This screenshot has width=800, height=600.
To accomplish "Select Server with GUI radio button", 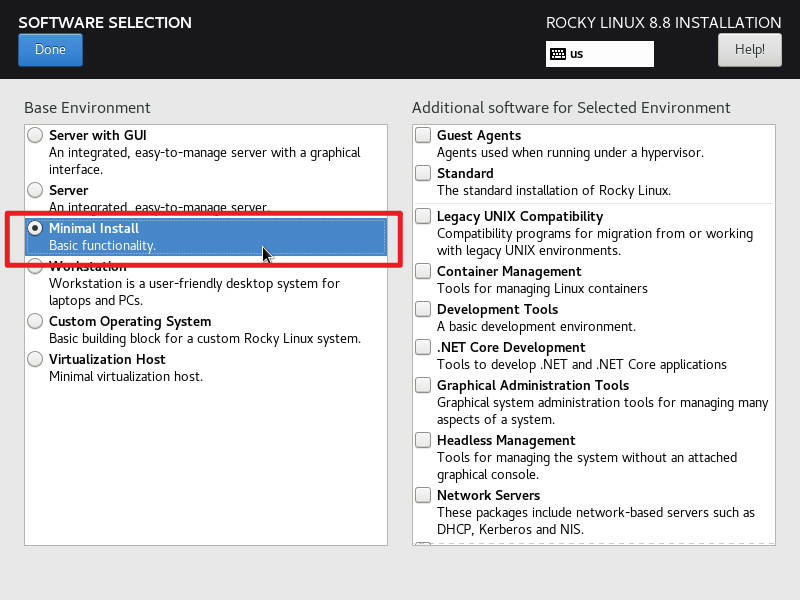I will pyautogui.click(x=35, y=135).
